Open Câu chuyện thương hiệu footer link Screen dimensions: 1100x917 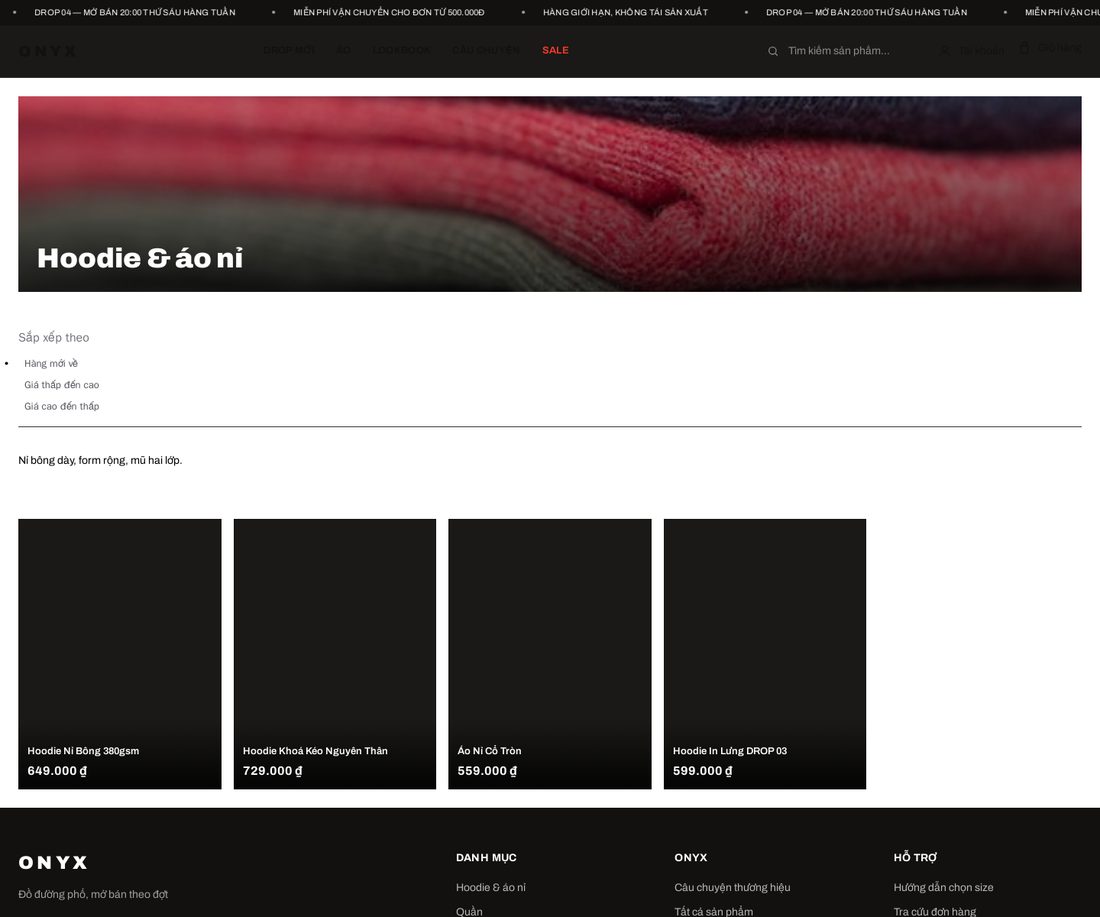732,888
